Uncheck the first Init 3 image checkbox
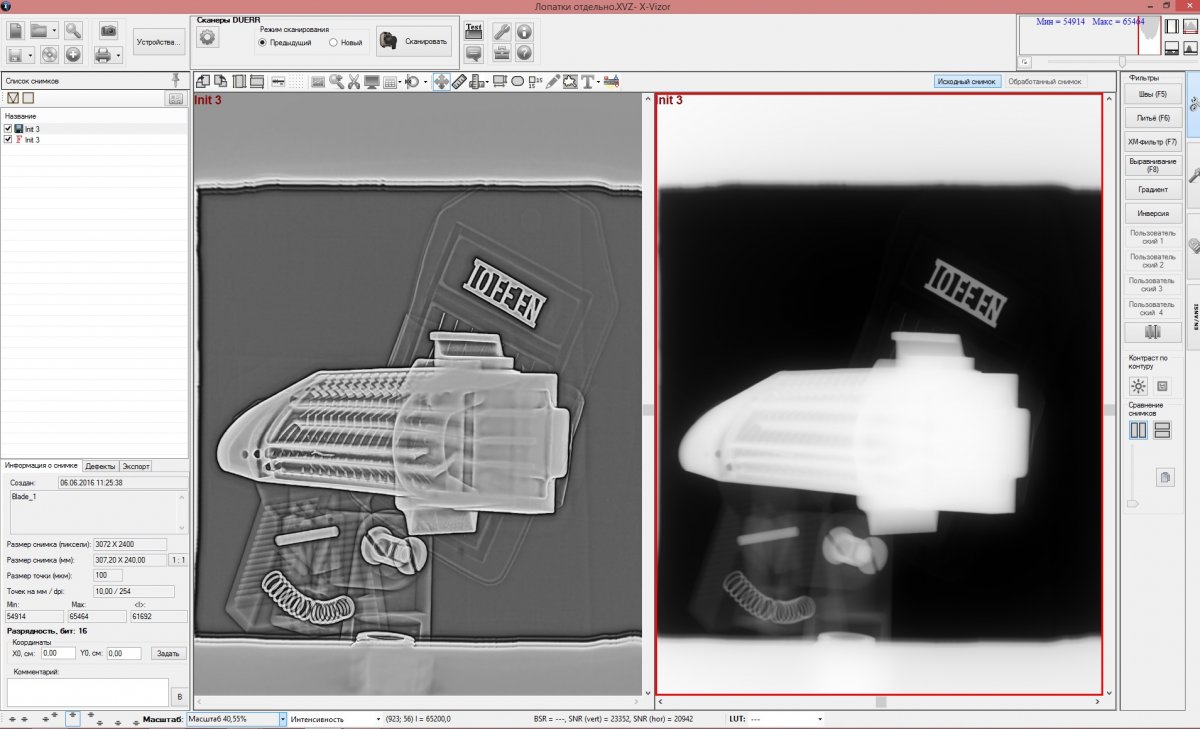The image size is (1200, 729). click(8, 129)
